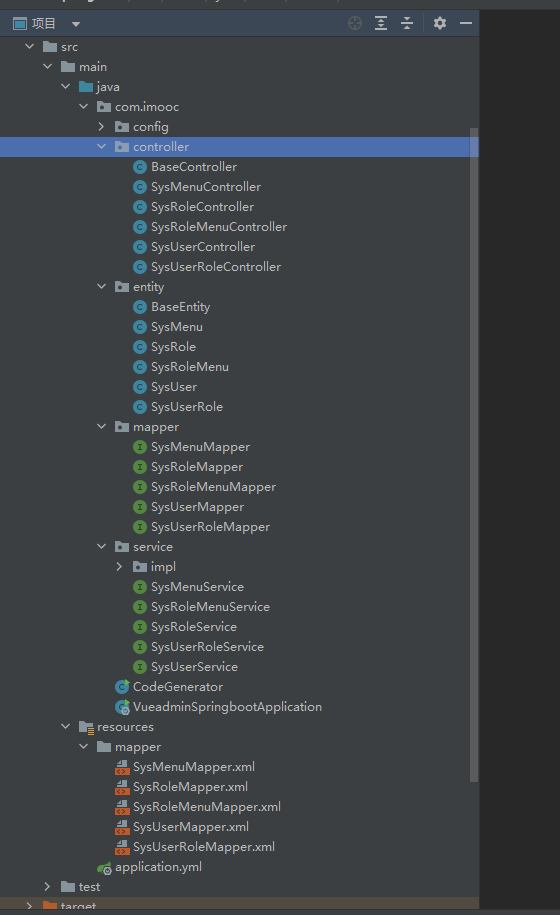Collapse the controller package chevron
The height and width of the screenshot is (915, 560).
coord(102,146)
